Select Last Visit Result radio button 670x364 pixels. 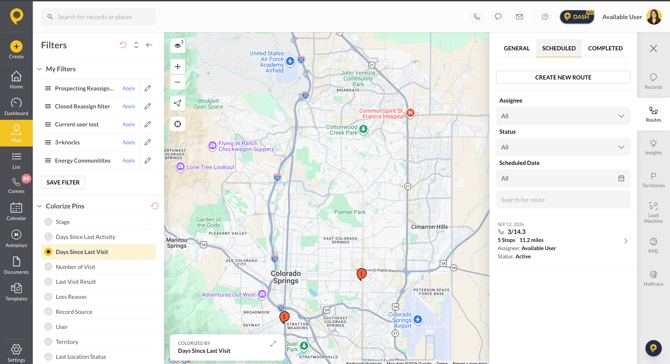point(48,282)
